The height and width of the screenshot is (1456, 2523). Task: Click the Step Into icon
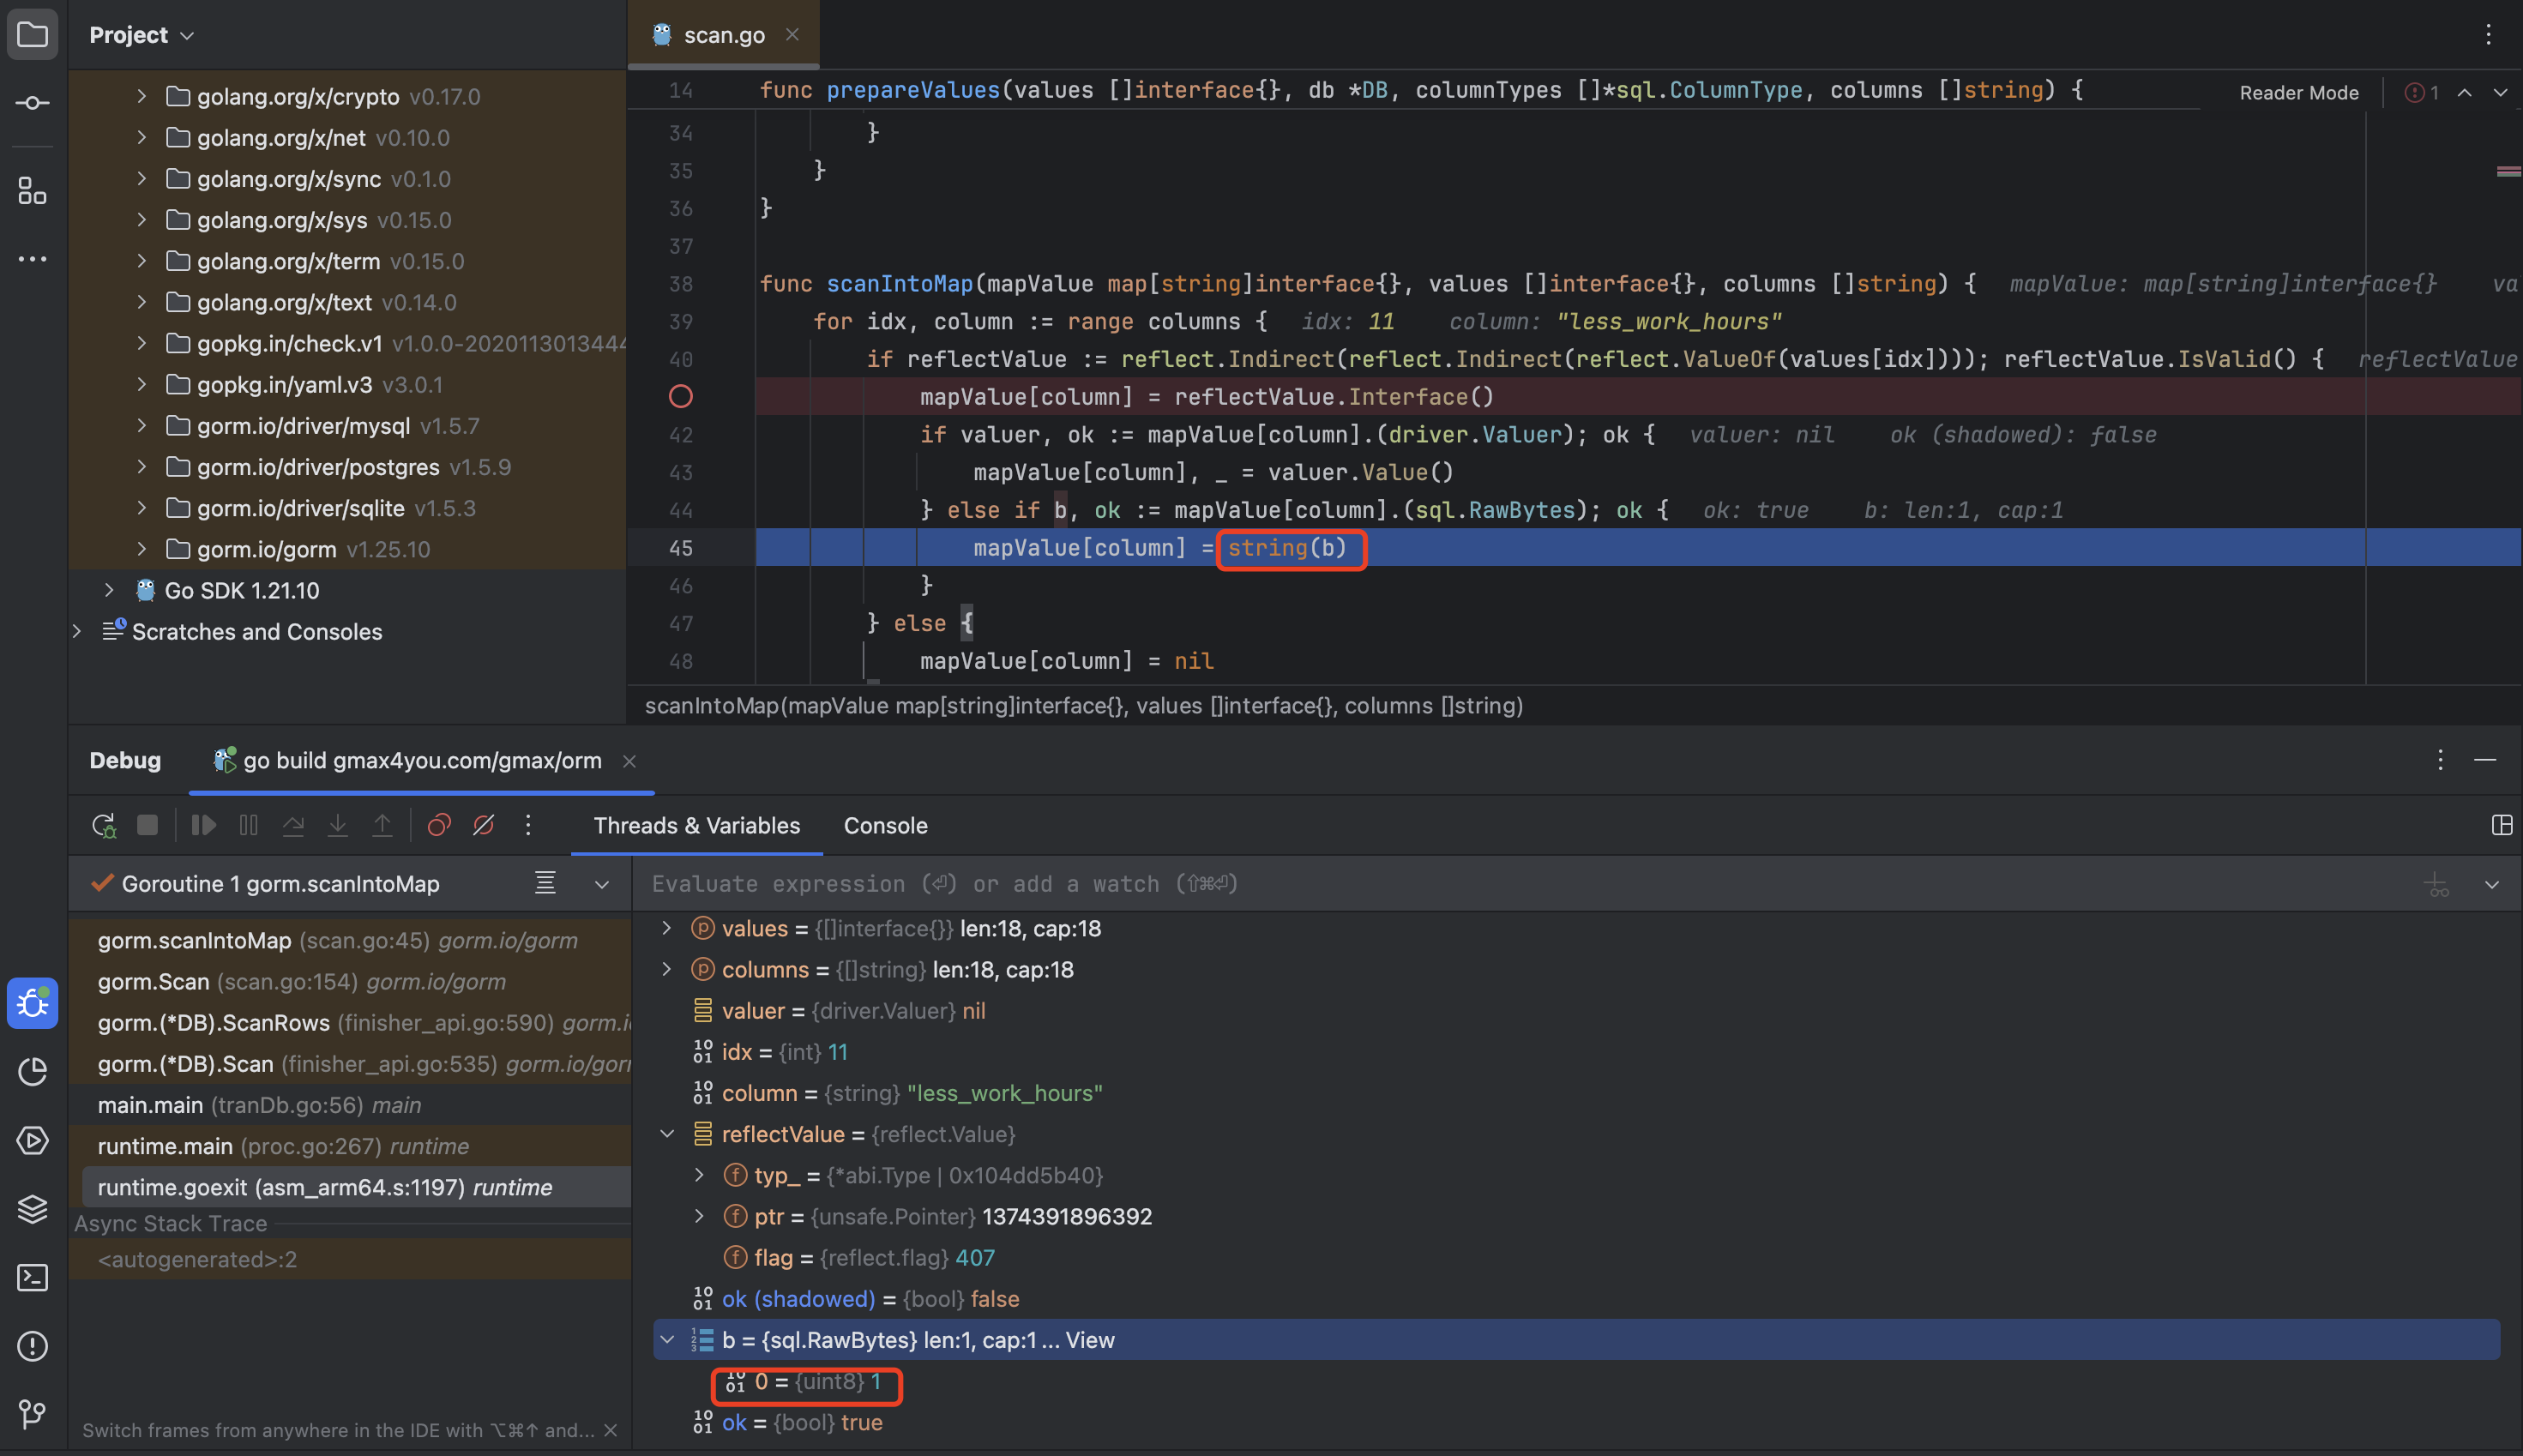(x=338, y=825)
